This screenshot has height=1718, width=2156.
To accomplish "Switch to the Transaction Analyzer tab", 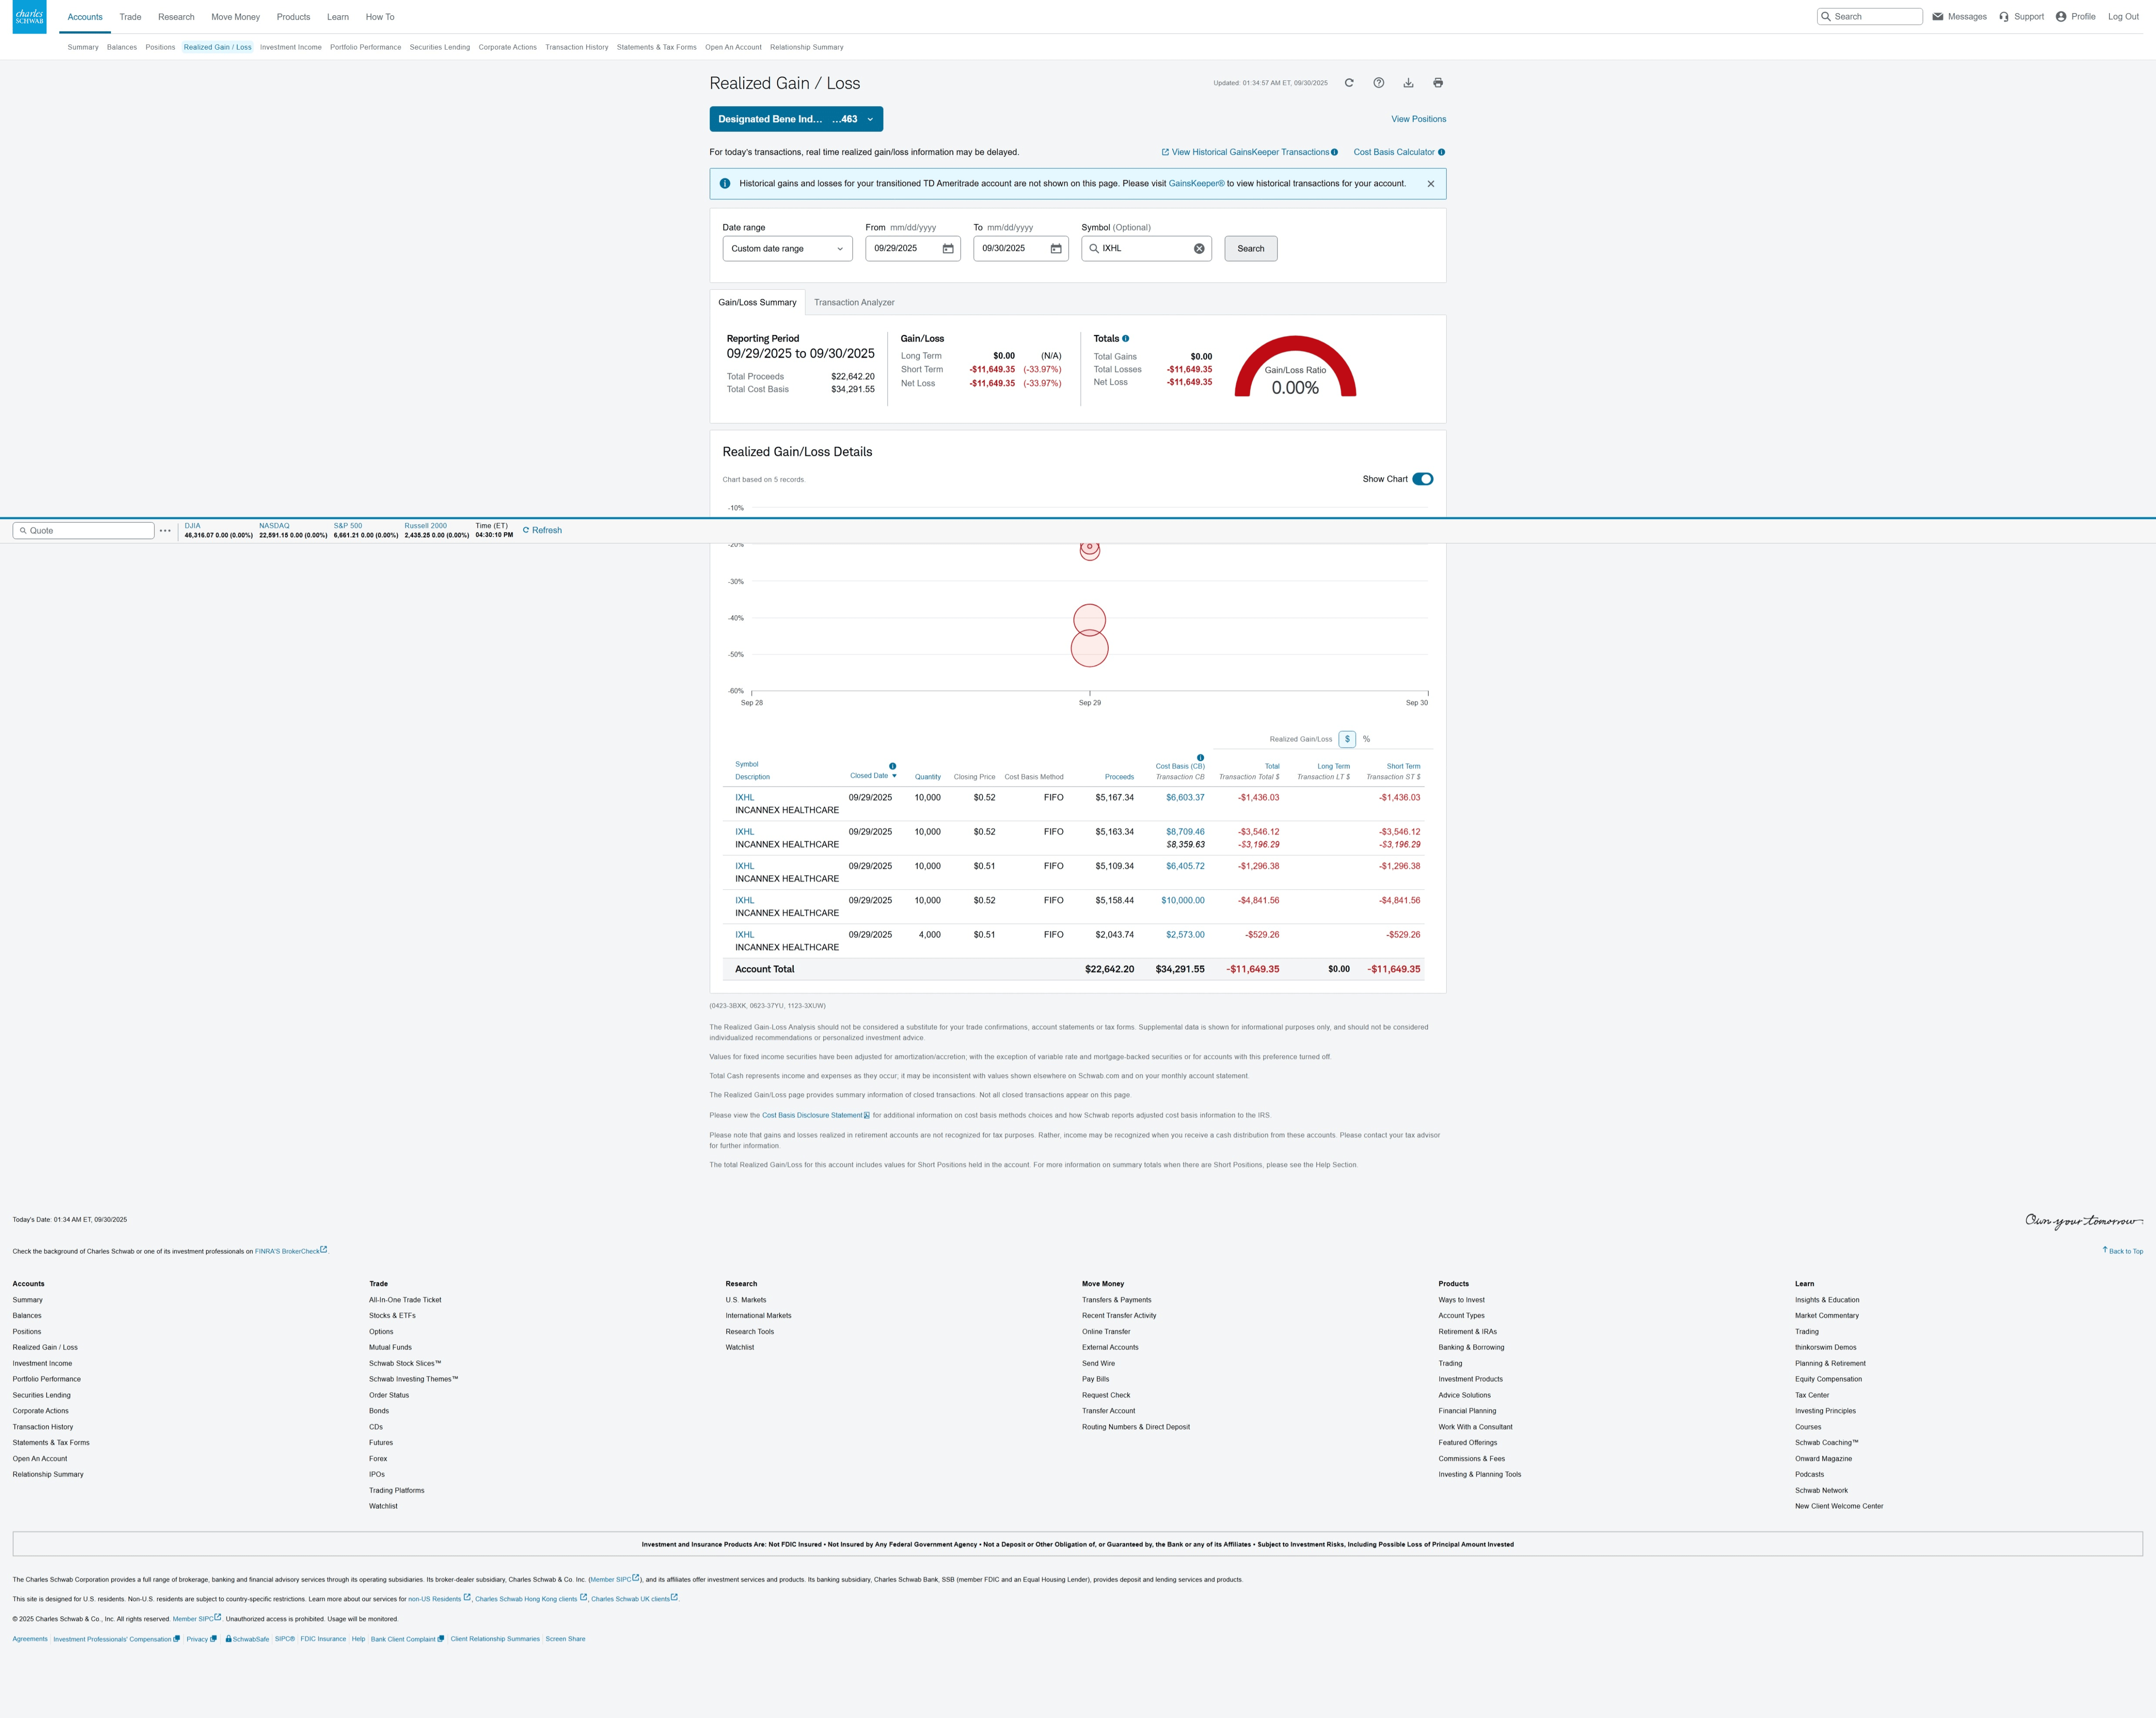I will tap(854, 303).
